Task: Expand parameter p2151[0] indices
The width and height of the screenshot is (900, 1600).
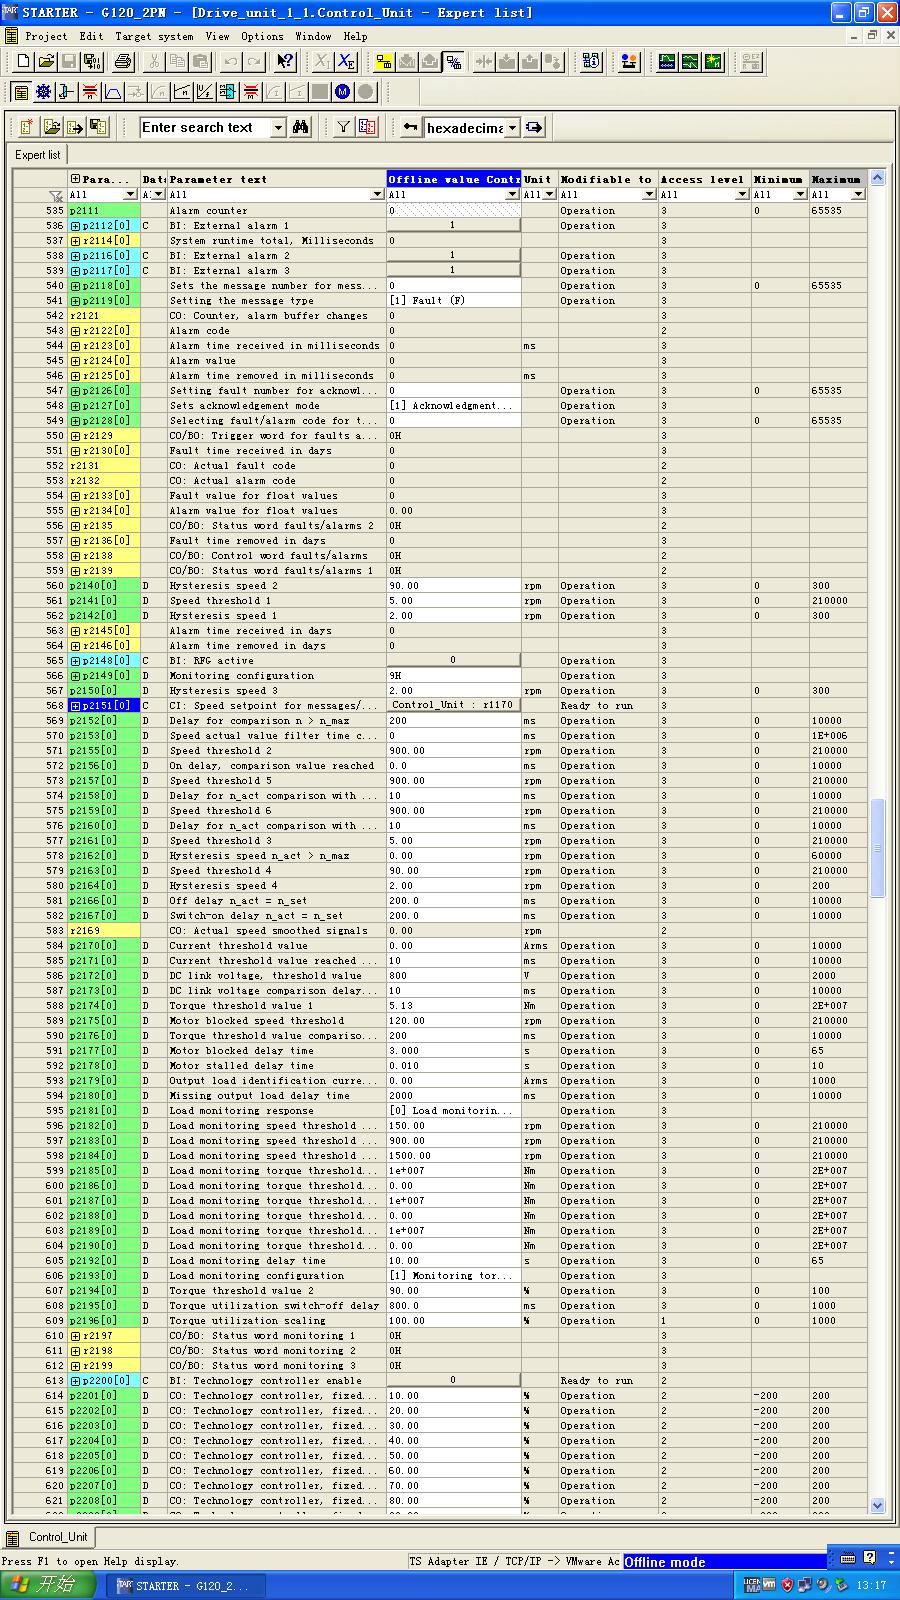Action: (76, 706)
